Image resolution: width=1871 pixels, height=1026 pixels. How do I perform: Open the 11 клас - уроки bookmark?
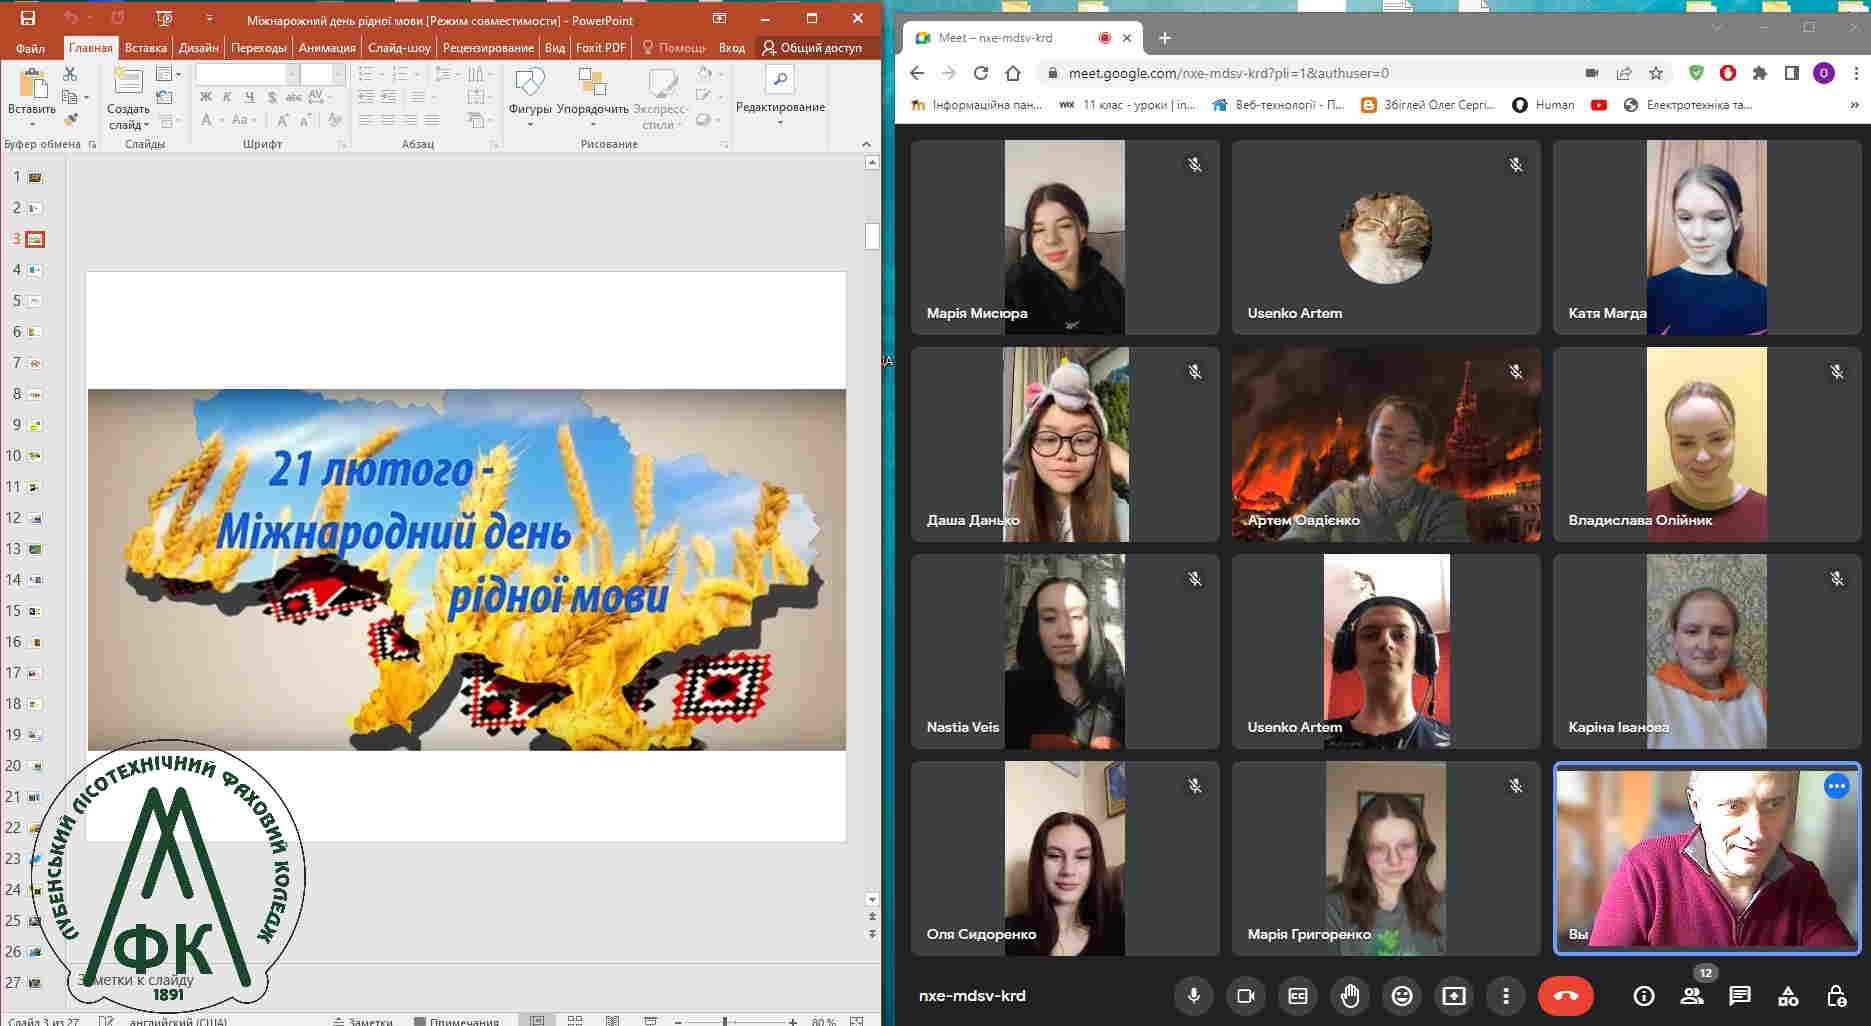click(1127, 105)
